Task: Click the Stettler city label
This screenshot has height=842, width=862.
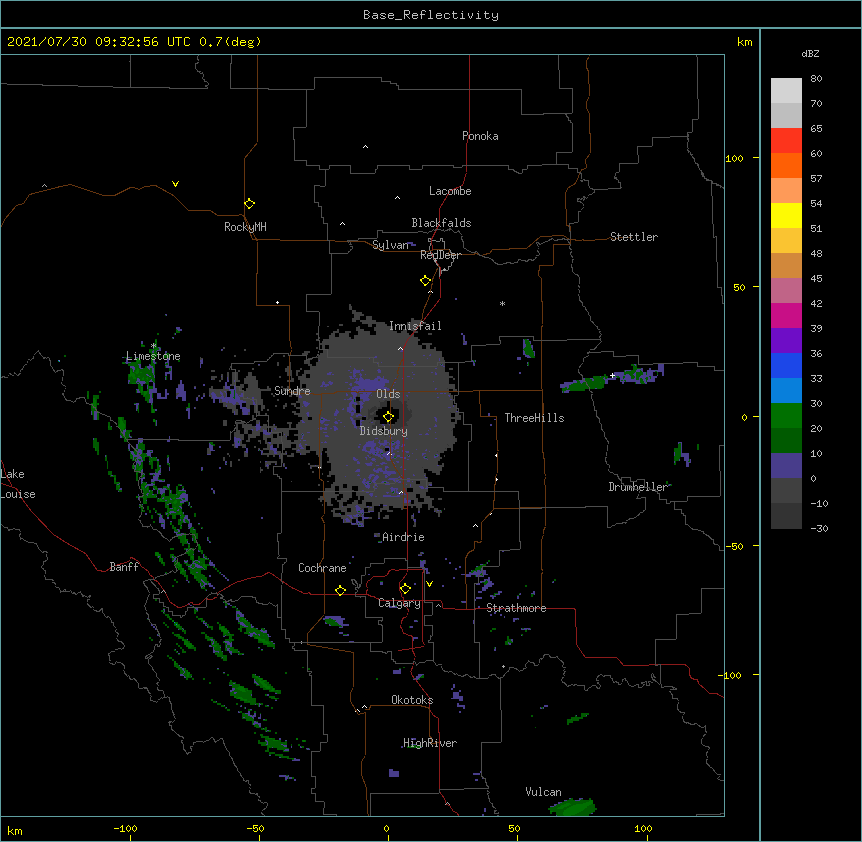Action: (x=634, y=237)
